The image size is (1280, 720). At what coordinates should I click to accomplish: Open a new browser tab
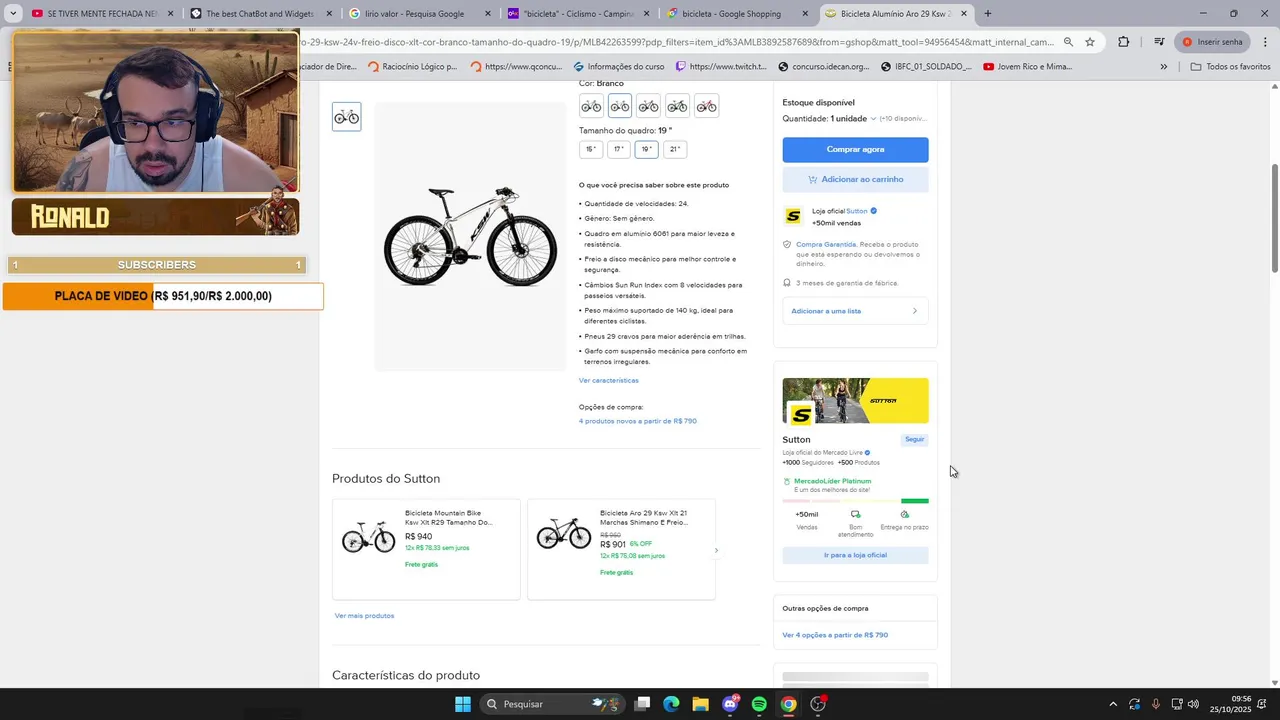coord(988,14)
